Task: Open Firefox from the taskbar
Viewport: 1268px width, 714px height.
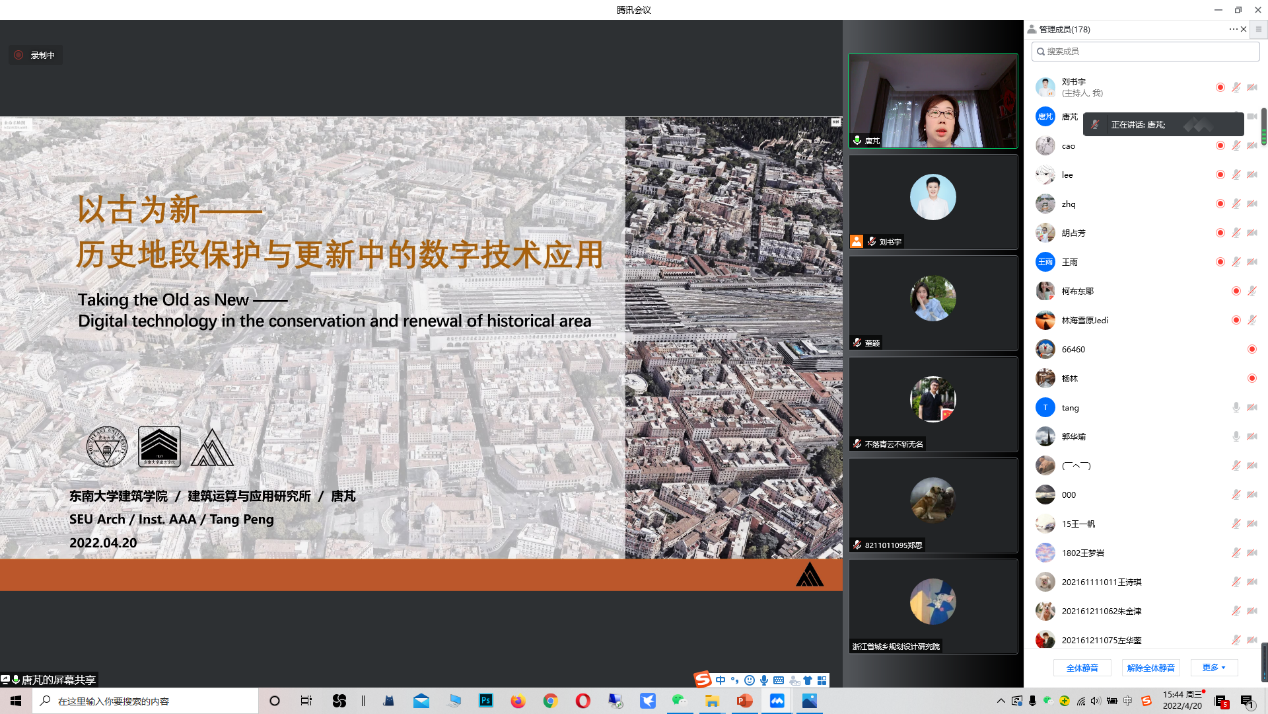Action: (x=518, y=701)
